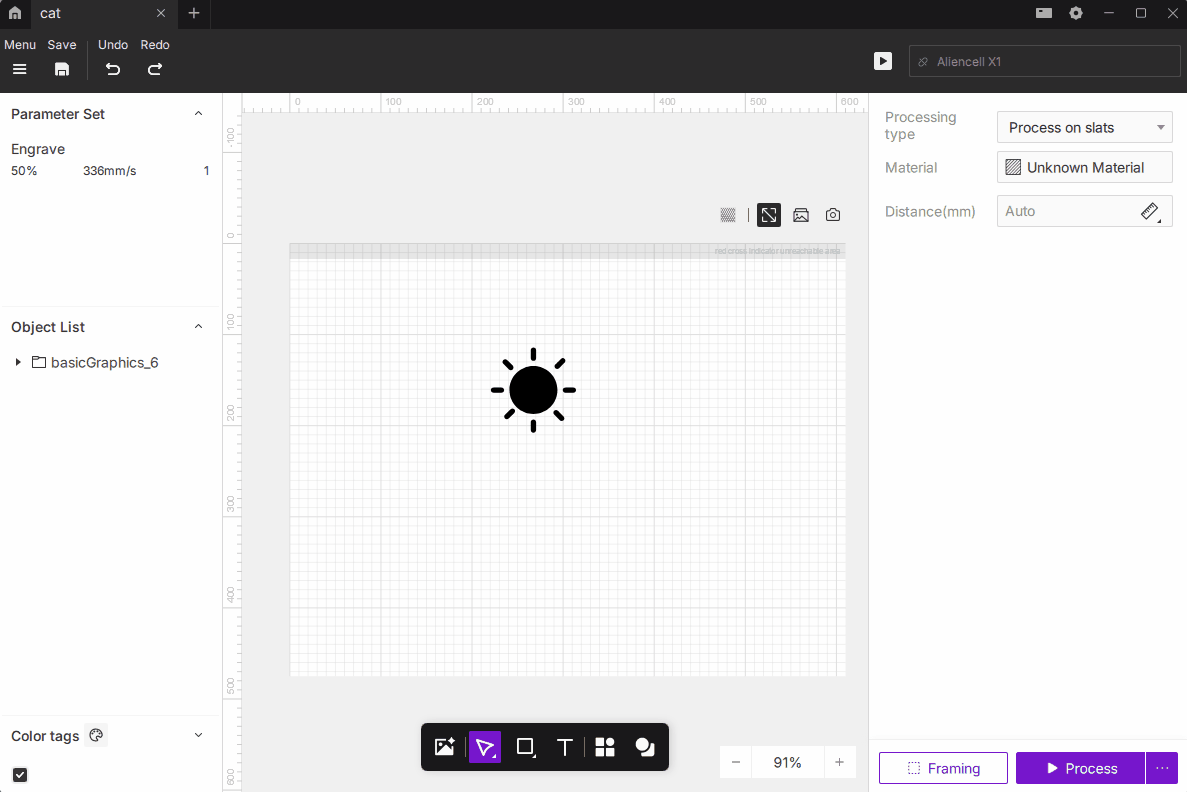
Task: Click the distance measure ruler icon
Action: point(1150,211)
